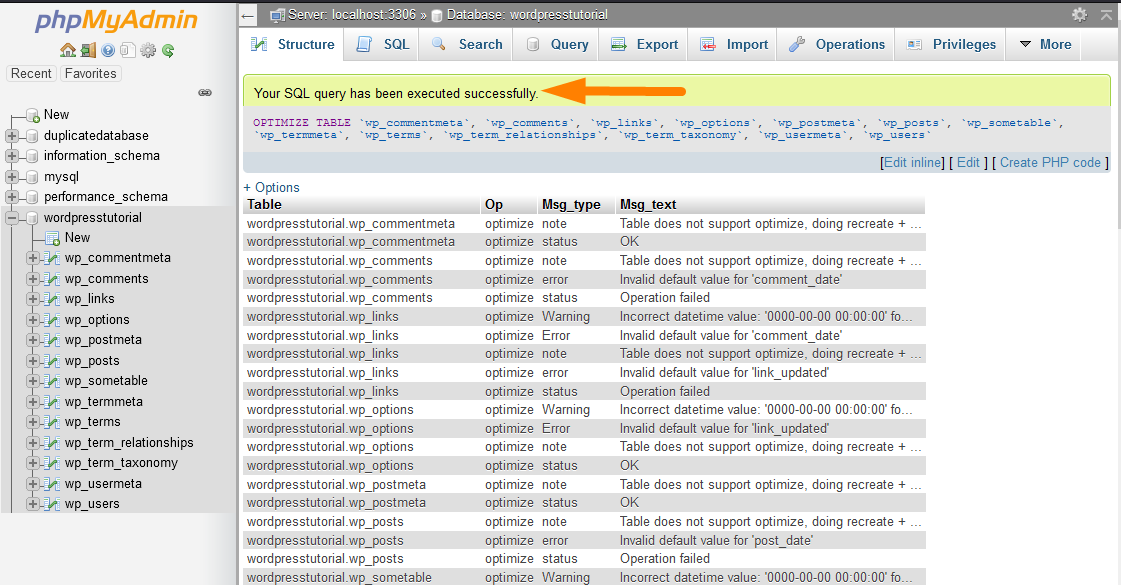Expand the wp_links table node
1121x585 pixels.
pos(32,299)
